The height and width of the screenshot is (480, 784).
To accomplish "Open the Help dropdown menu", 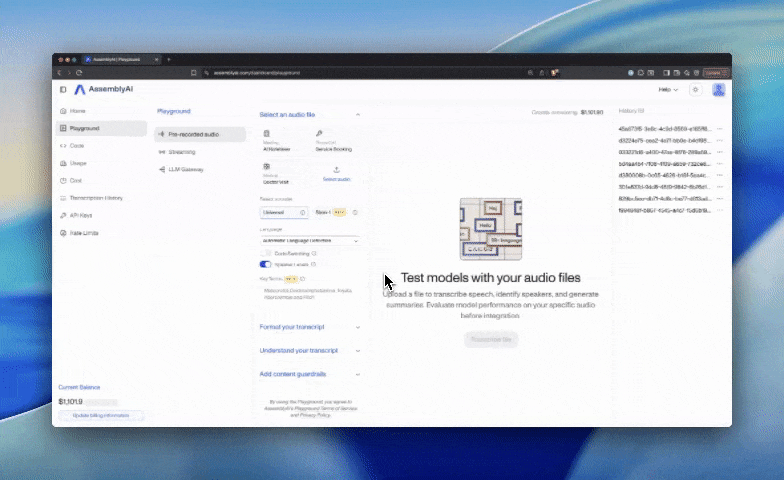I will click(x=668, y=90).
